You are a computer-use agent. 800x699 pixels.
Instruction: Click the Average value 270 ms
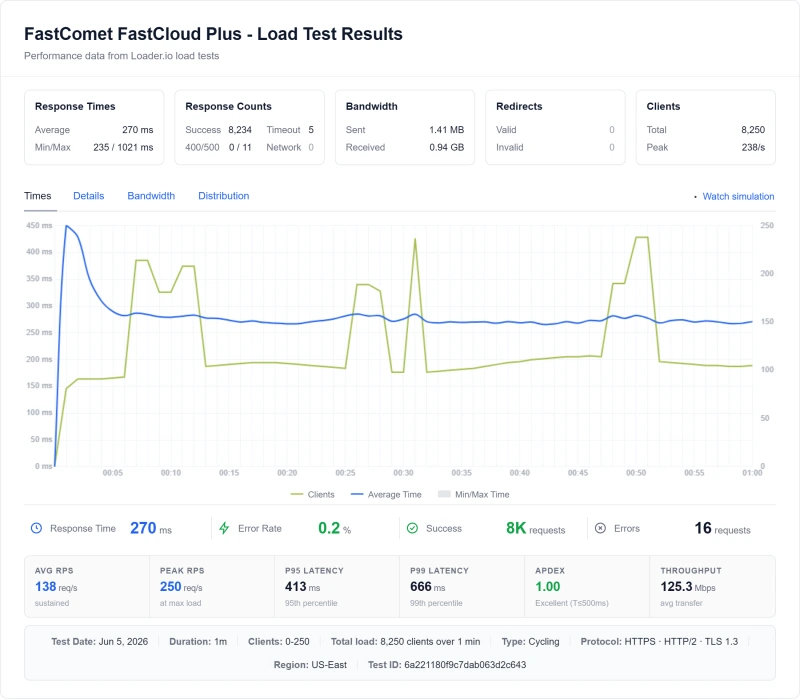pyautogui.click(x=138, y=130)
